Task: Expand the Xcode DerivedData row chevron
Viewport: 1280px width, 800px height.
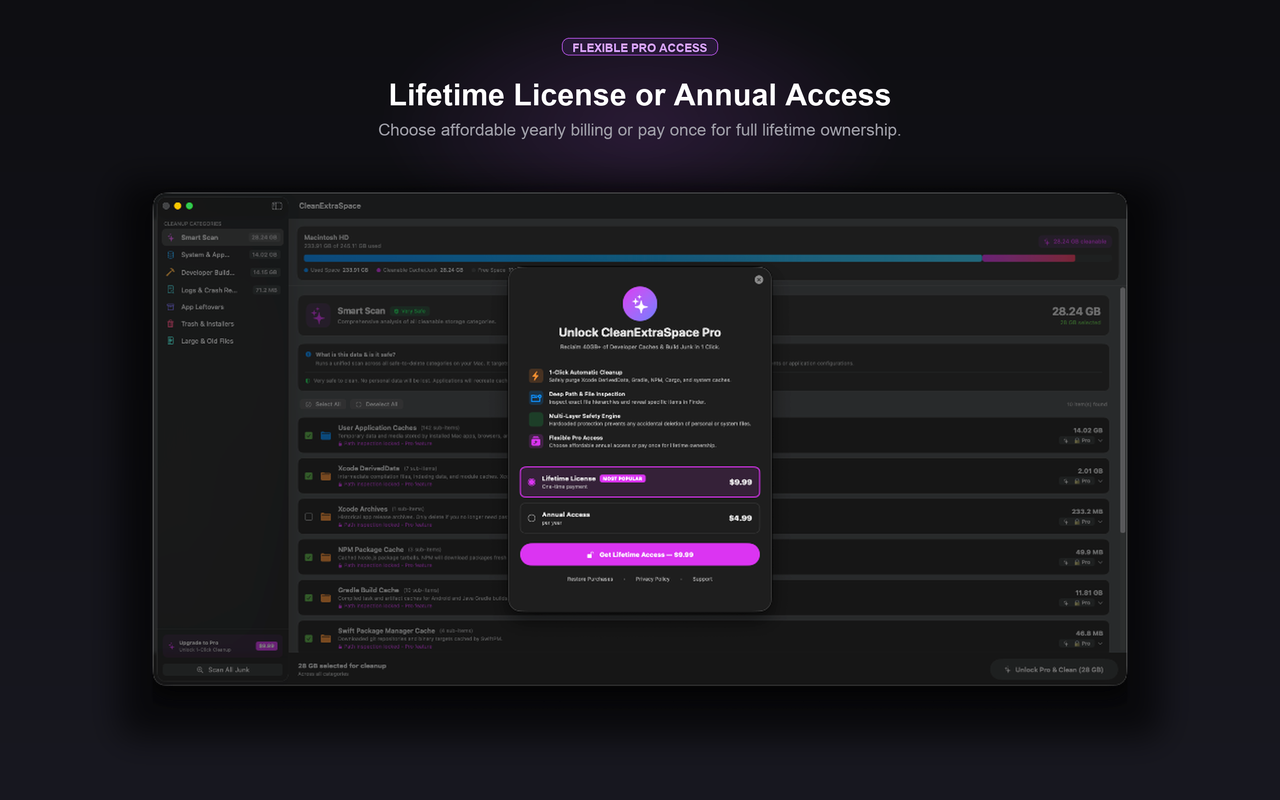Action: pyautogui.click(x=1100, y=481)
